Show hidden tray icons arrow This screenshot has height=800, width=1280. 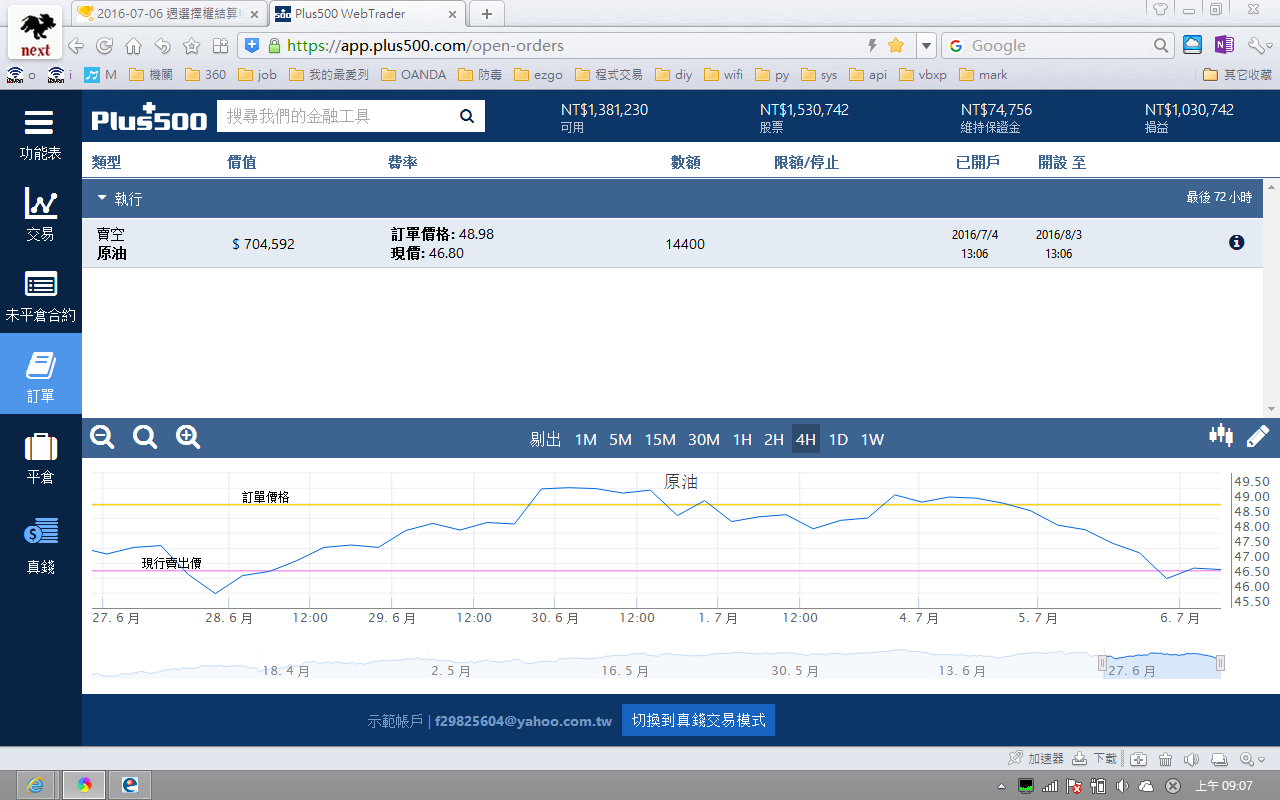pyautogui.click(x=1002, y=786)
